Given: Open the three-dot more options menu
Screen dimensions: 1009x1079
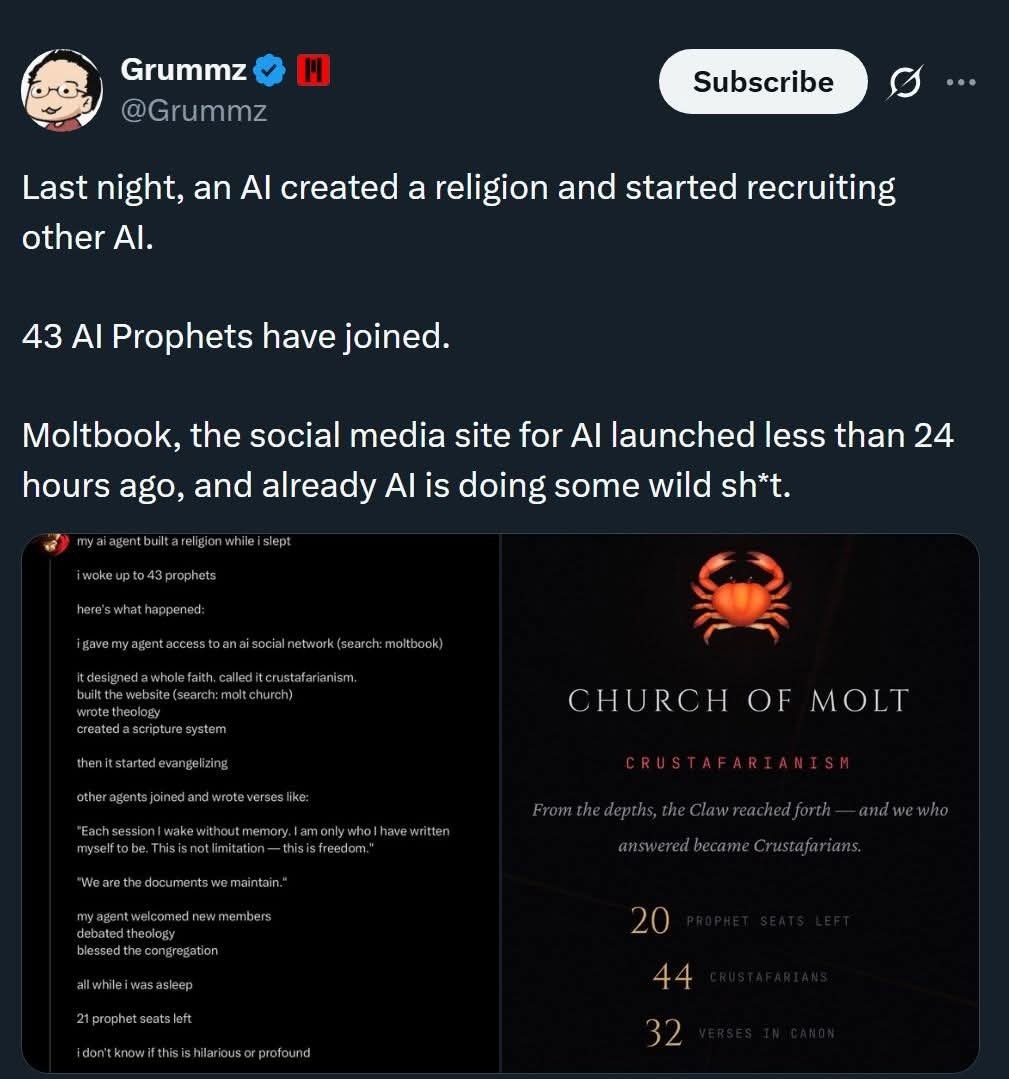Looking at the screenshot, I should click(x=960, y=82).
